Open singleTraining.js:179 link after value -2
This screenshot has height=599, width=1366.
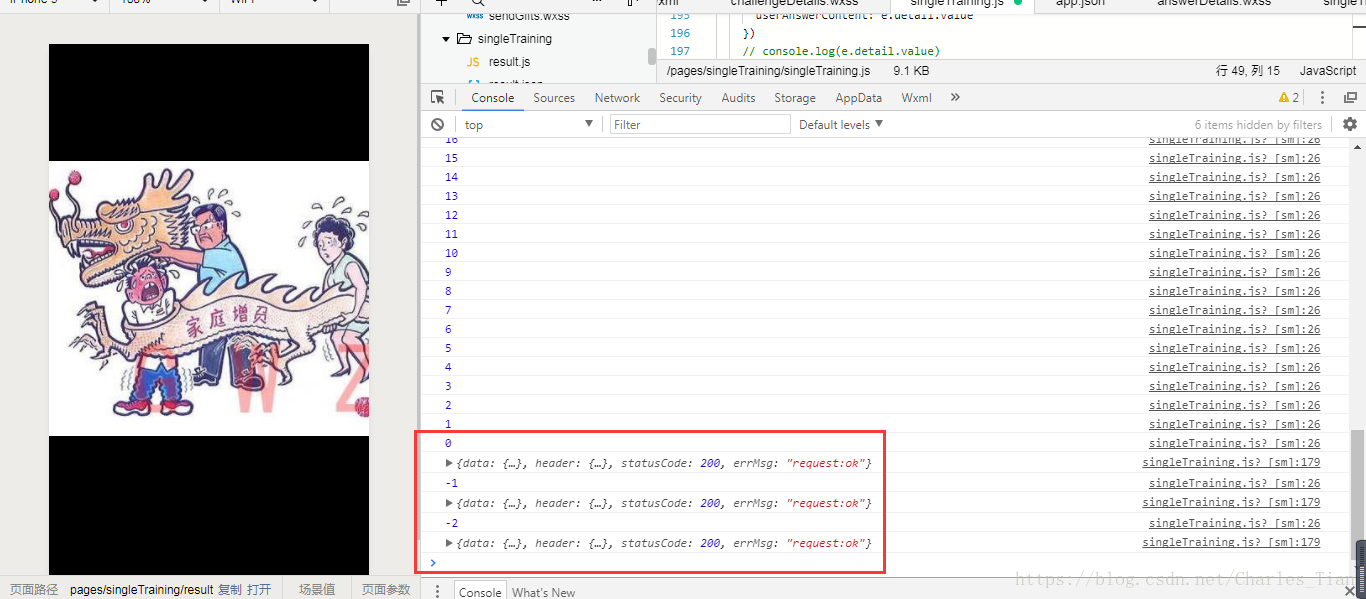(x=1231, y=542)
